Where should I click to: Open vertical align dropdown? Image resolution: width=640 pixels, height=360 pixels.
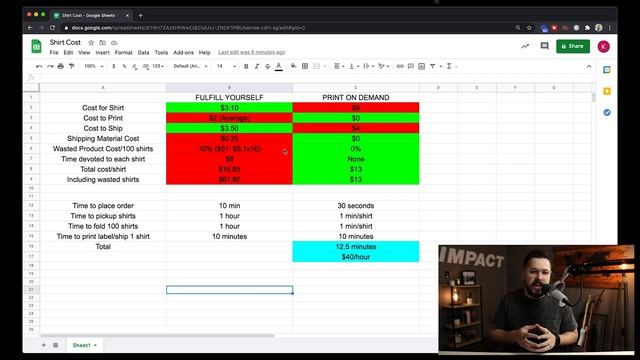coord(353,66)
